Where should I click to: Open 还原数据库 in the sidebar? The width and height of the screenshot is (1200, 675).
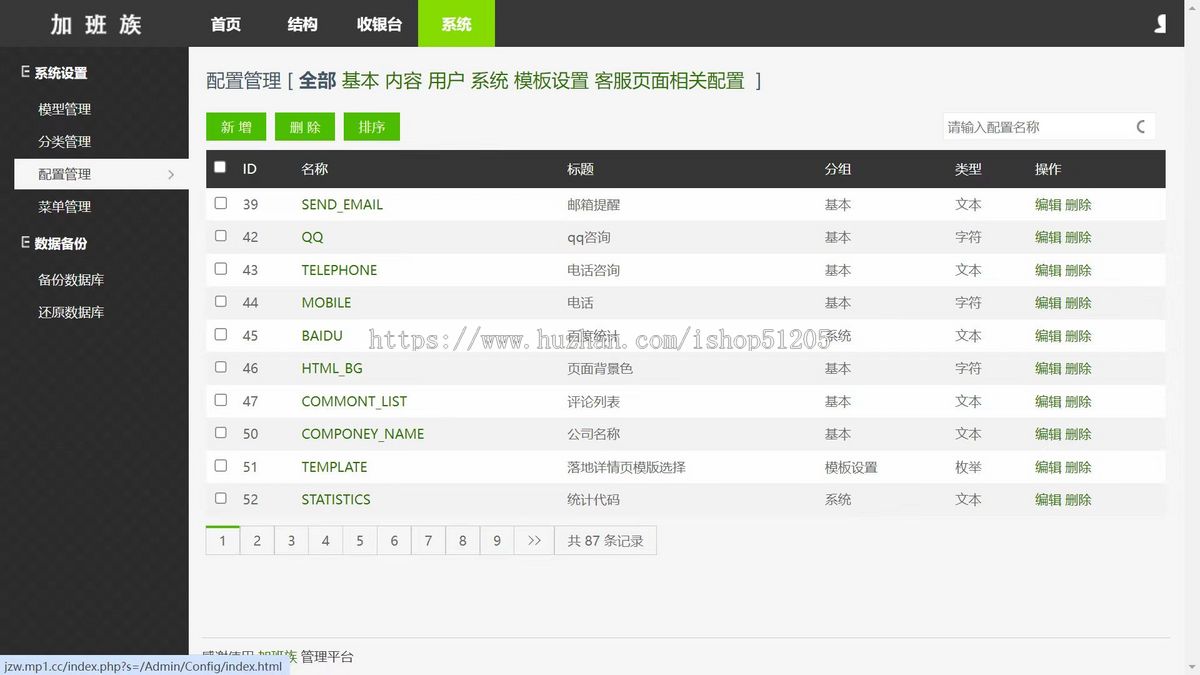pos(71,312)
